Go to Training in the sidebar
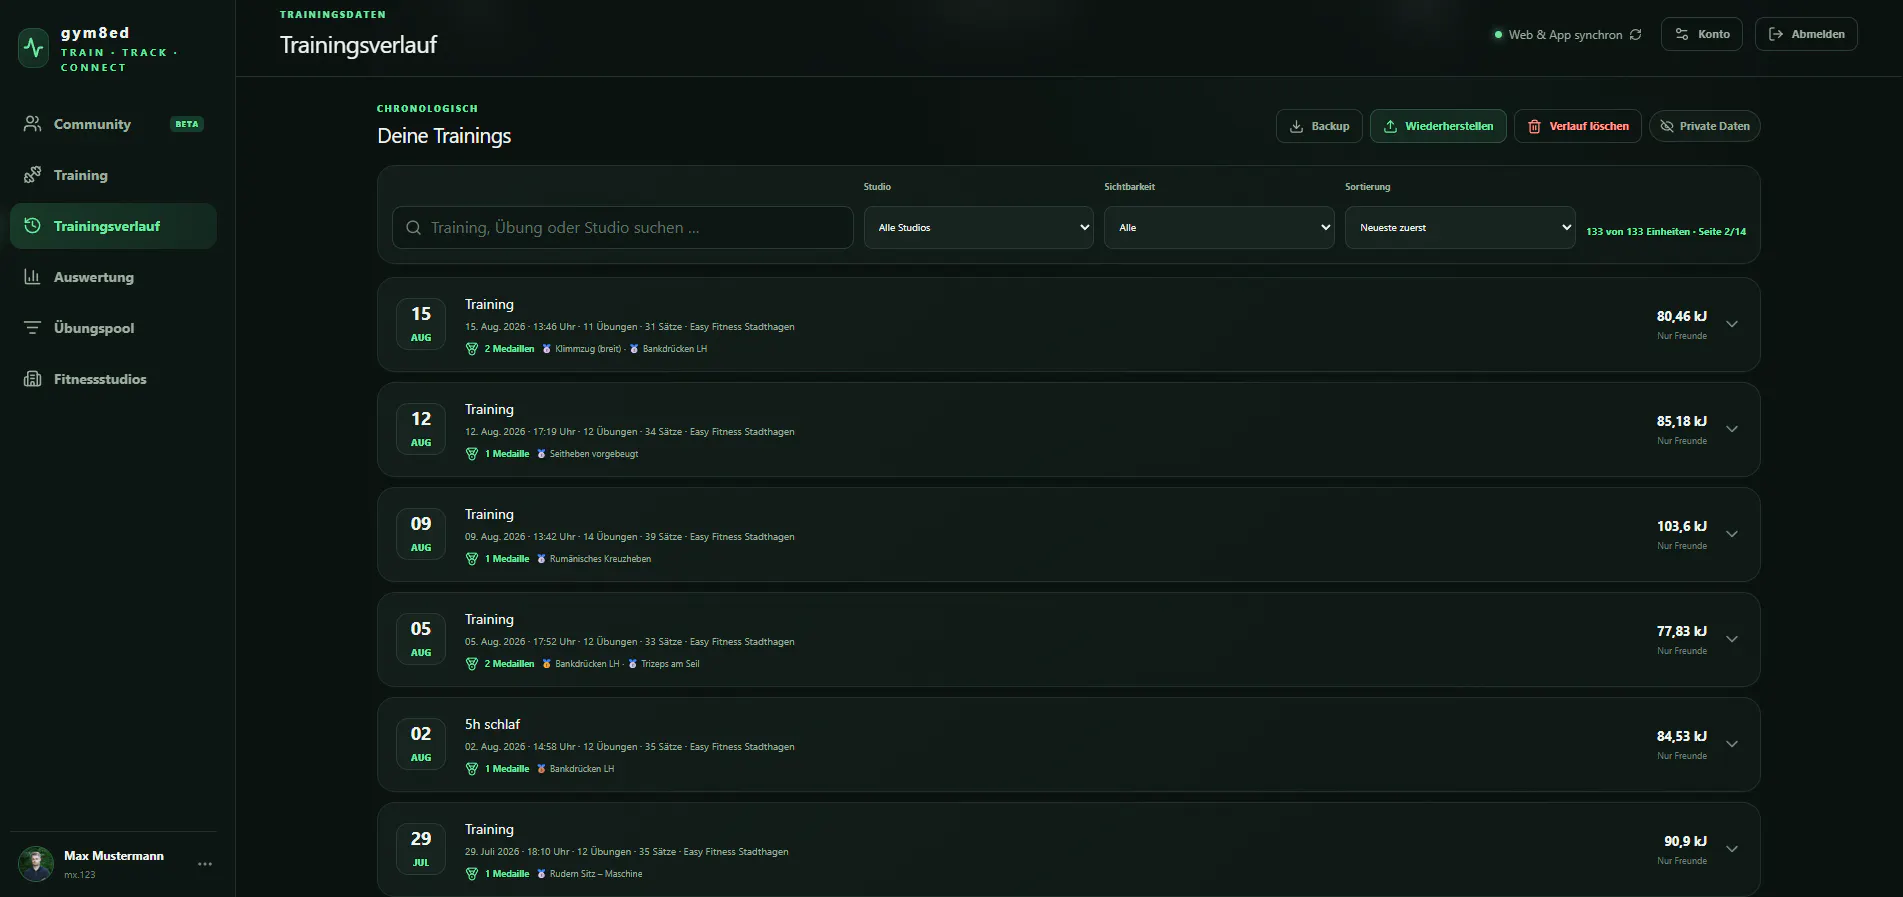Viewport: 1903px width, 897px height. (x=113, y=175)
